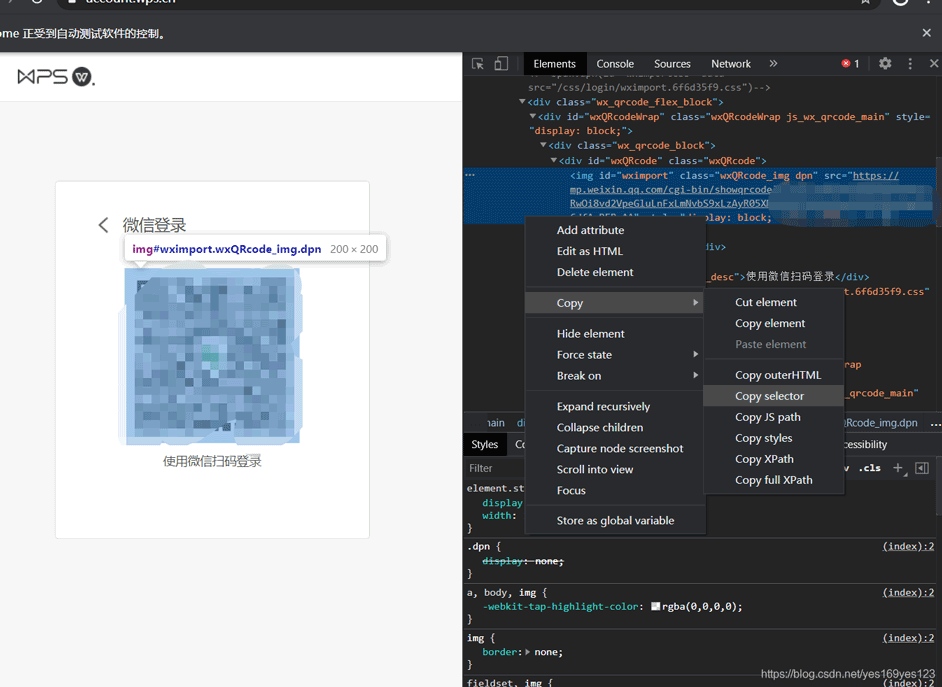This screenshot has width=942, height=687.
Task: Show the computed styles sidebar pane icon
Action: click(x=922, y=468)
